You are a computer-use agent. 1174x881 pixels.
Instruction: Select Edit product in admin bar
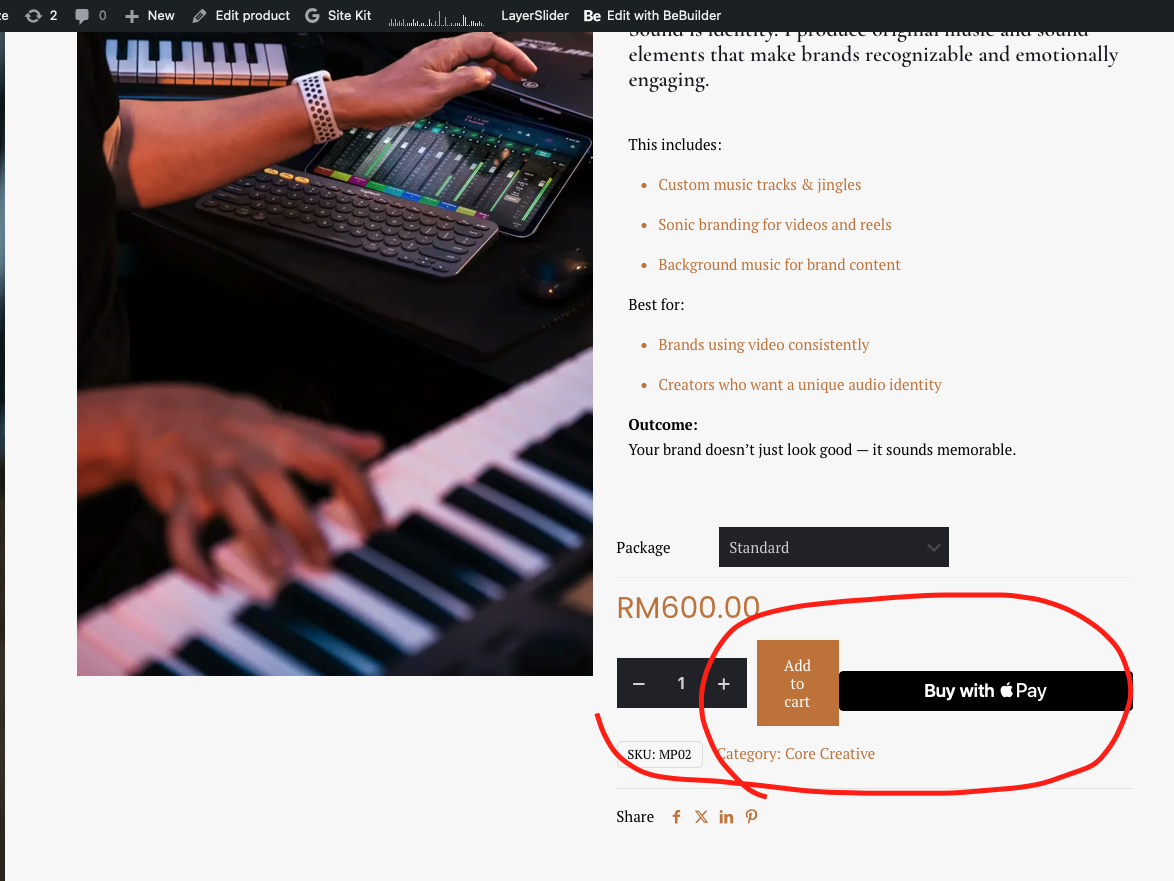pos(241,16)
